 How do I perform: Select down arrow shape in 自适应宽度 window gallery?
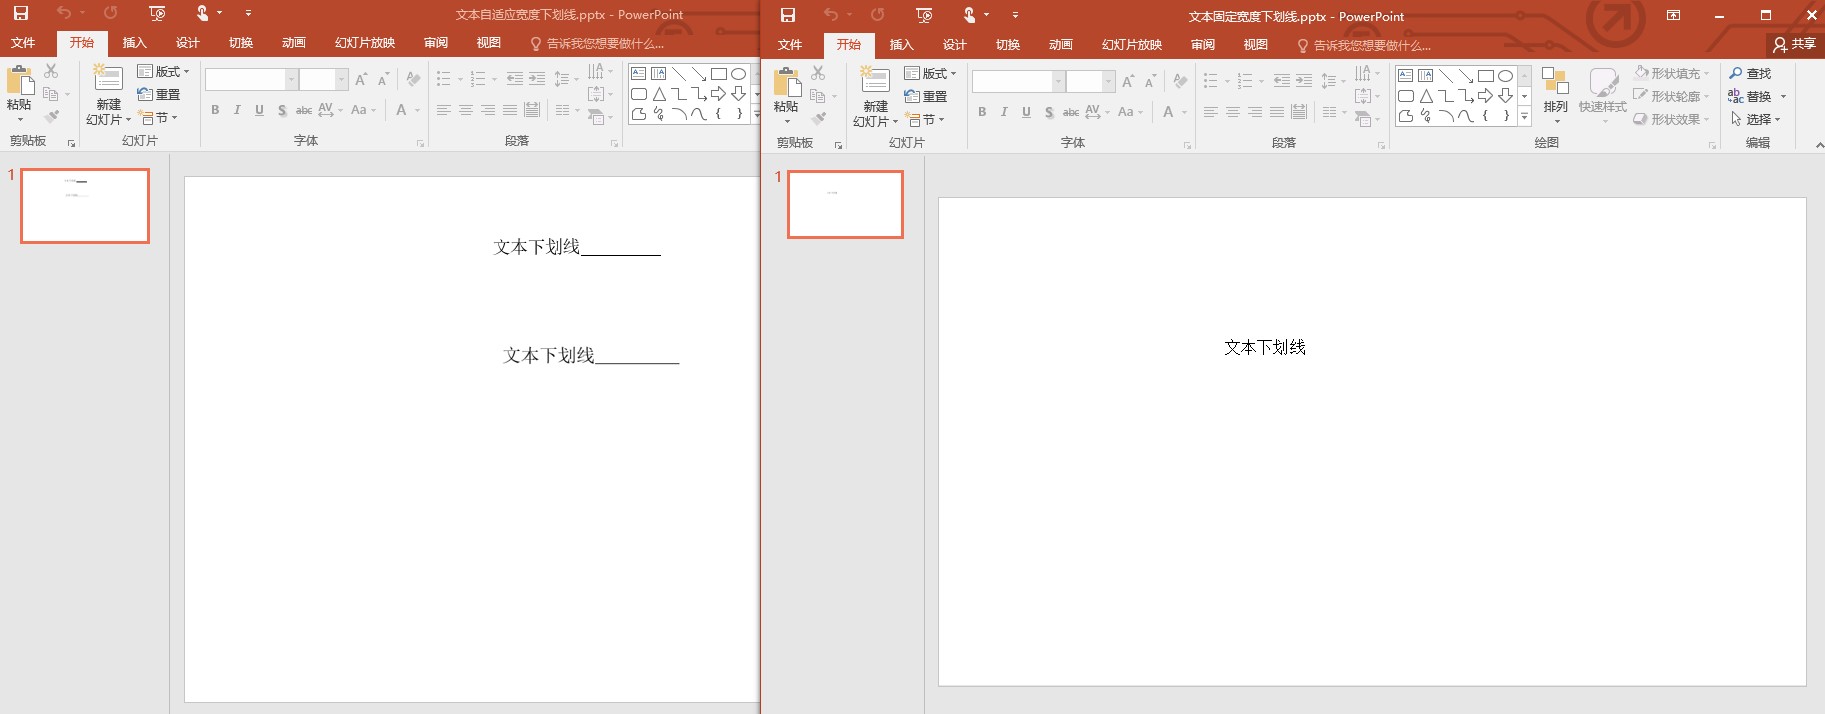pos(738,94)
